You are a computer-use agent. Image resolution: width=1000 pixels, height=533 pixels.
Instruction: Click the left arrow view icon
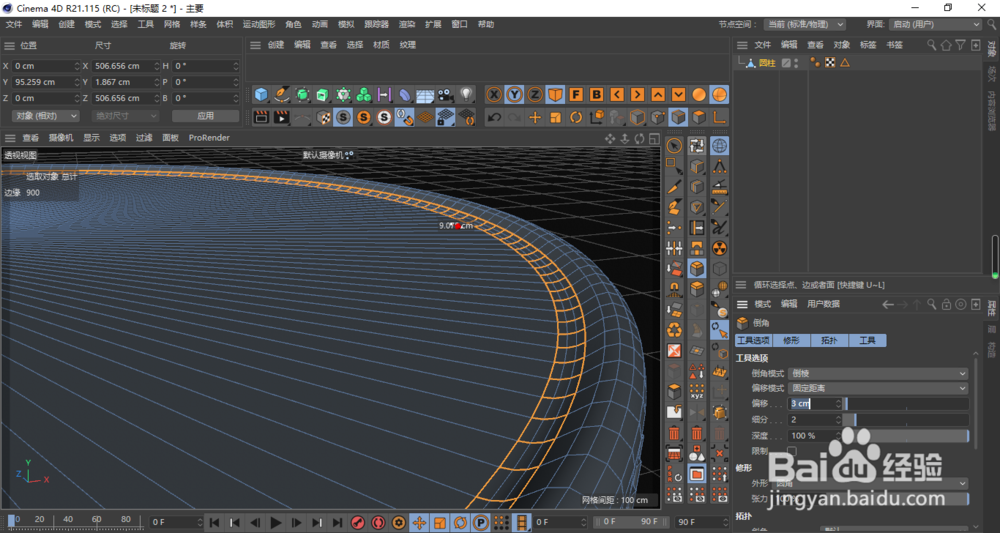point(617,95)
